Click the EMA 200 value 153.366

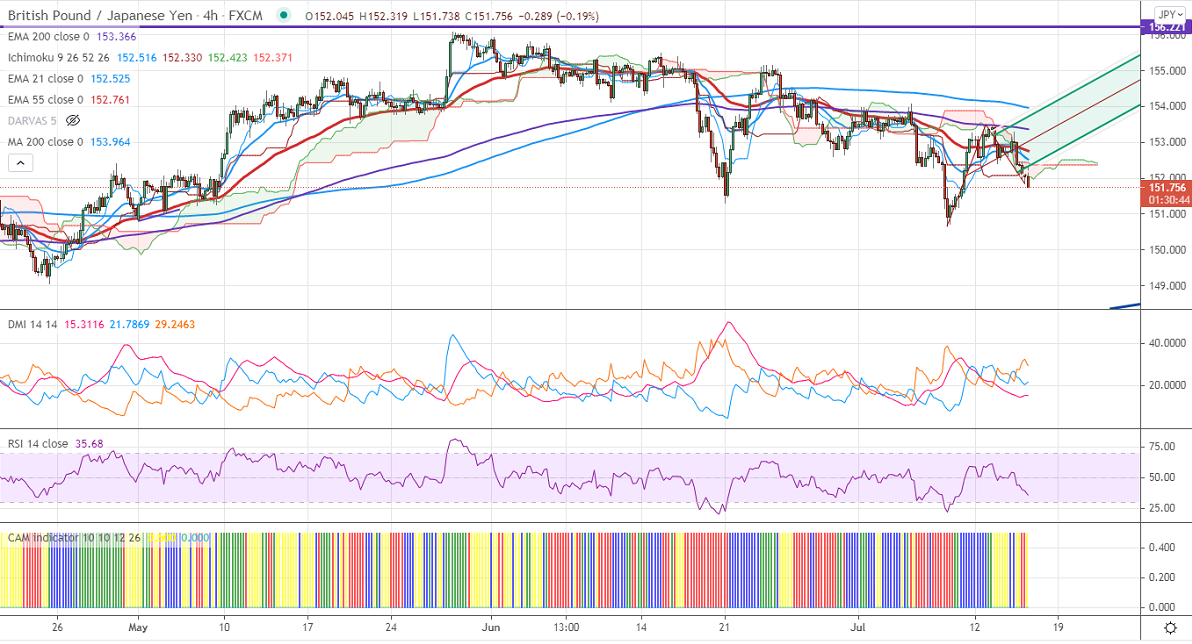pyautogui.click(x=116, y=36)
